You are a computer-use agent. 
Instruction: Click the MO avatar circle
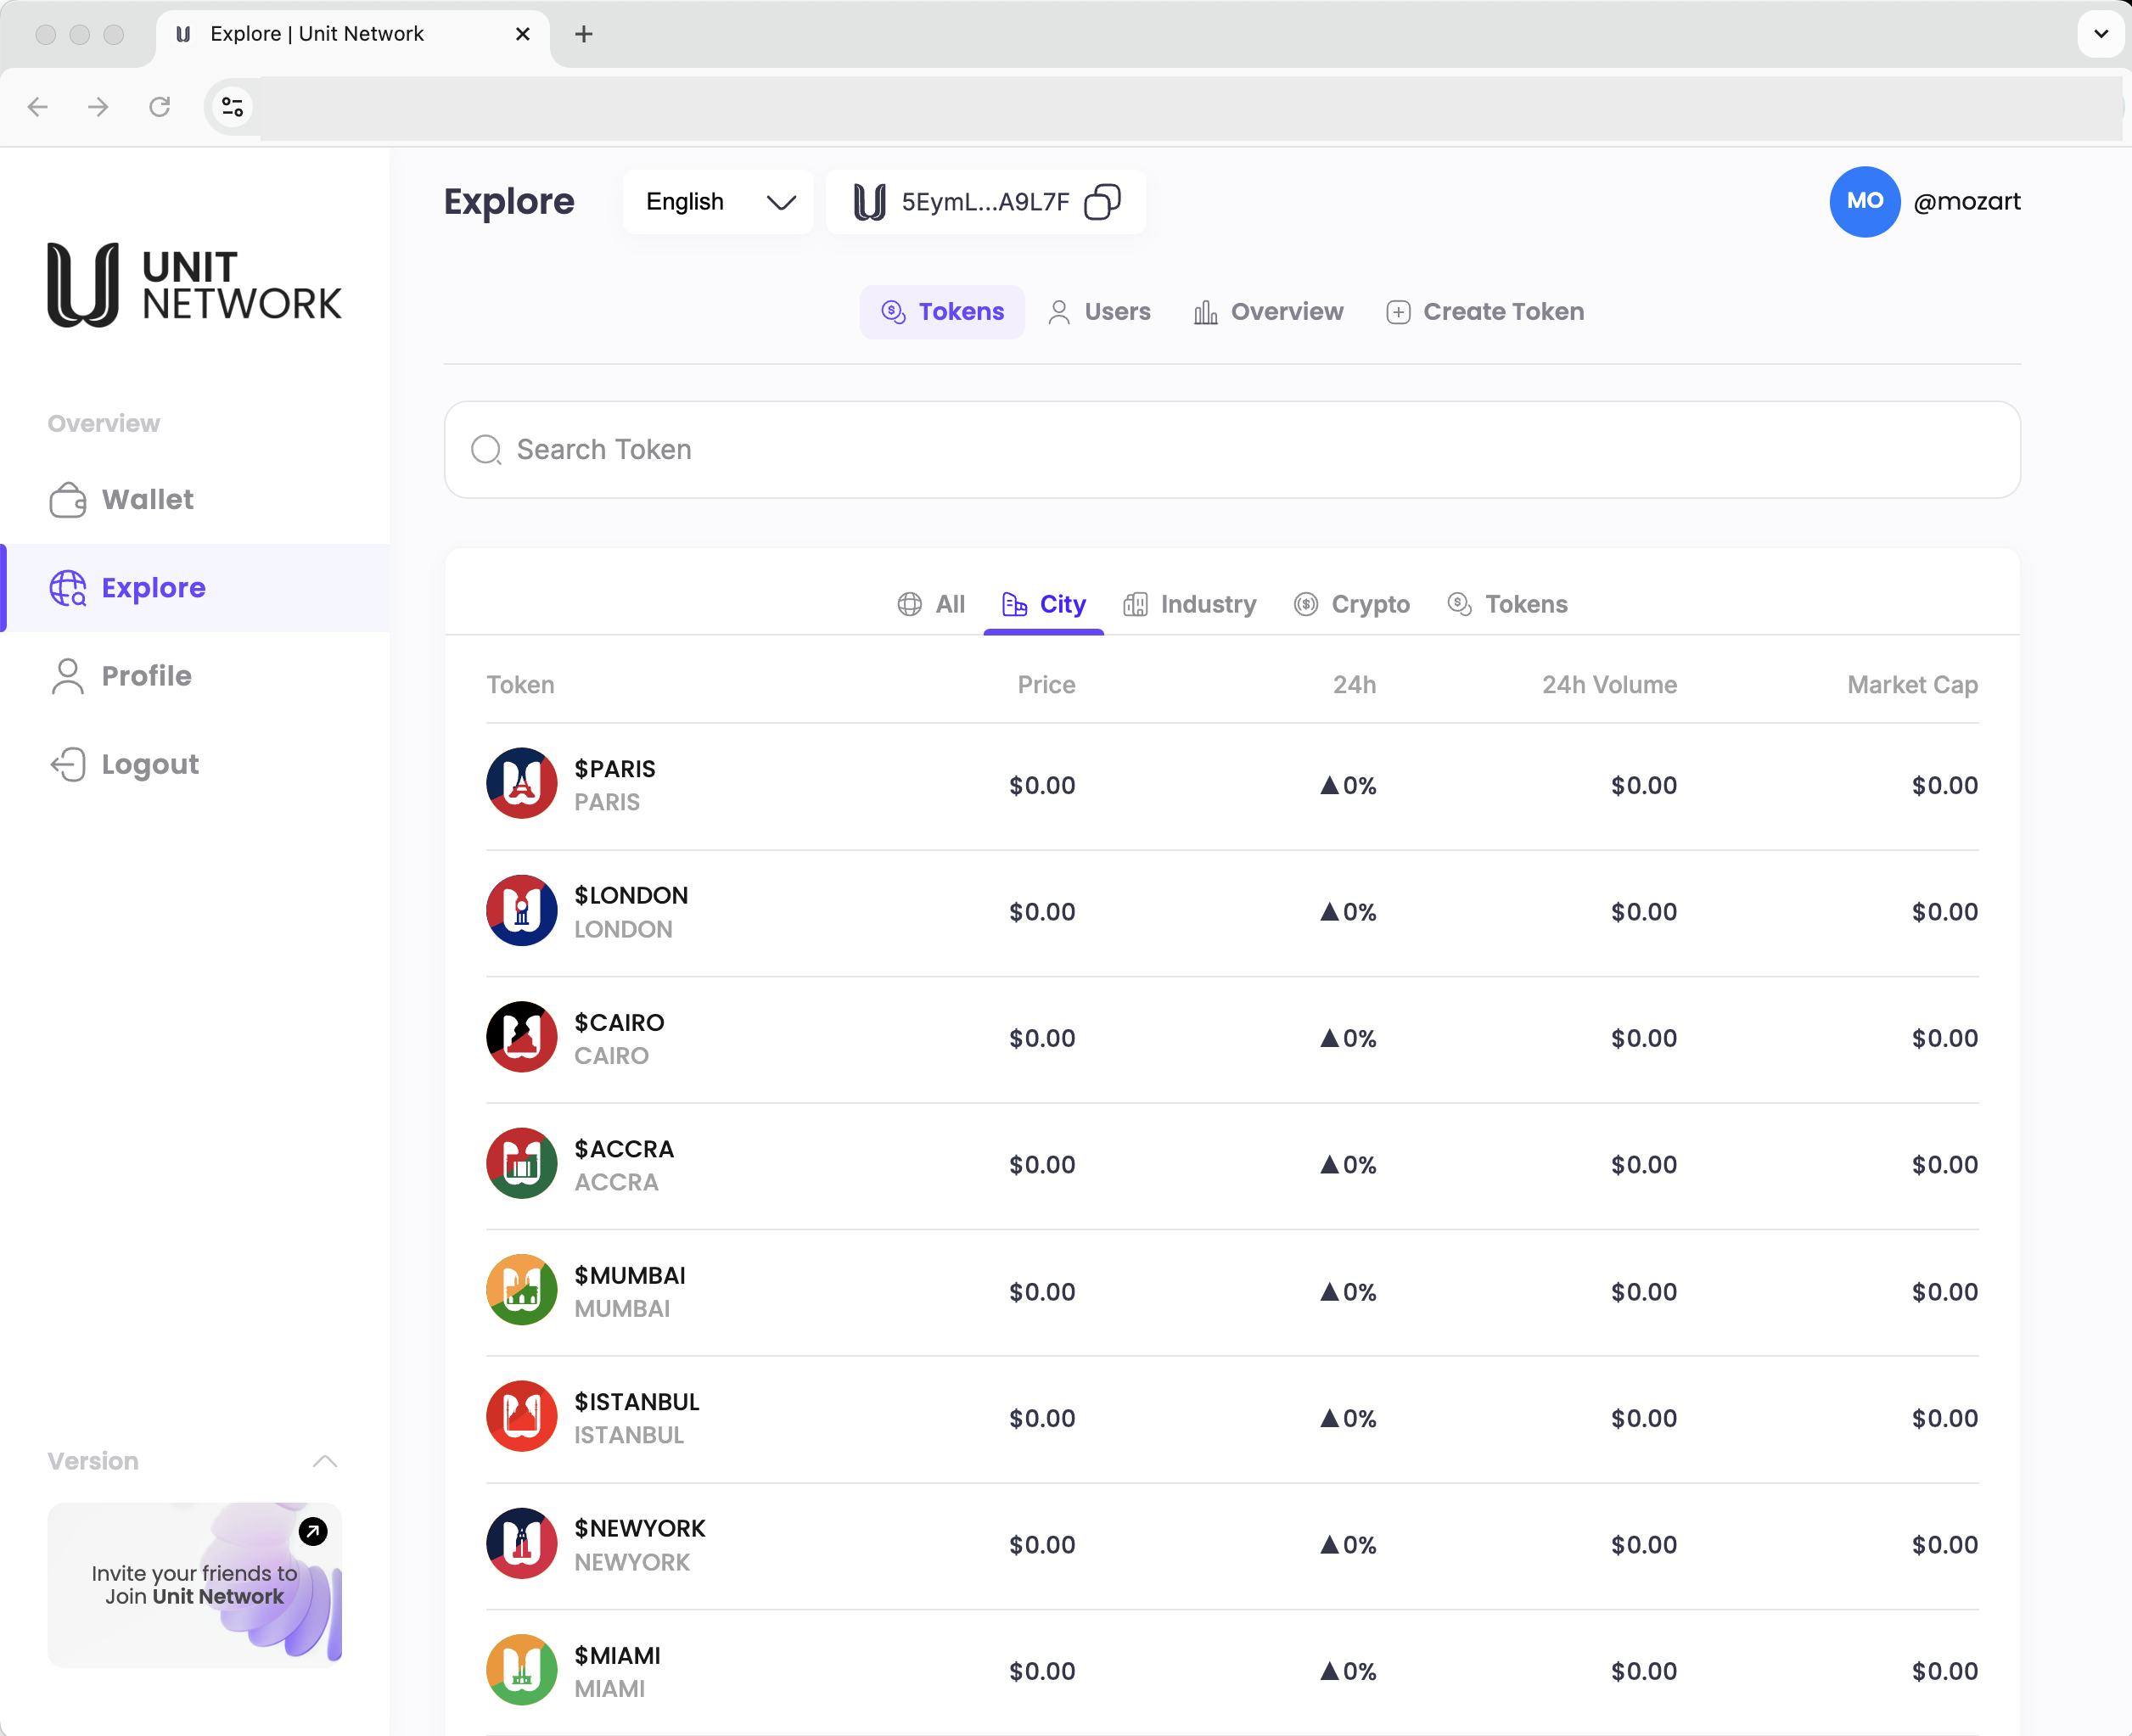tap(1864, 202)
